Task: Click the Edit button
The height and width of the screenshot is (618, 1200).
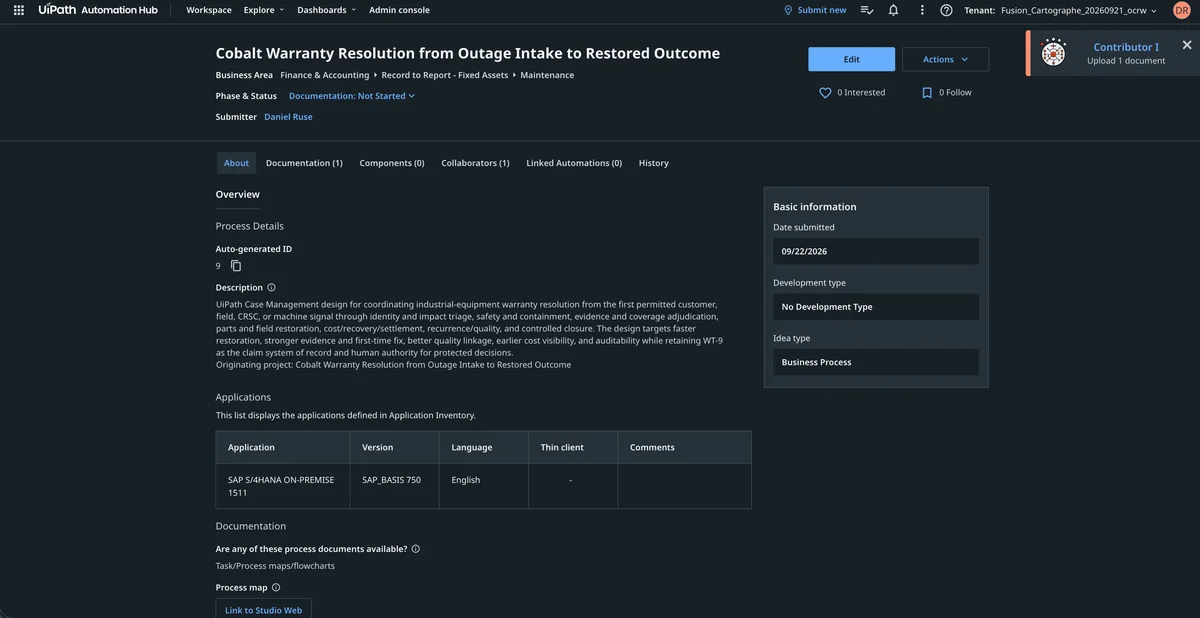Action: 852,59
